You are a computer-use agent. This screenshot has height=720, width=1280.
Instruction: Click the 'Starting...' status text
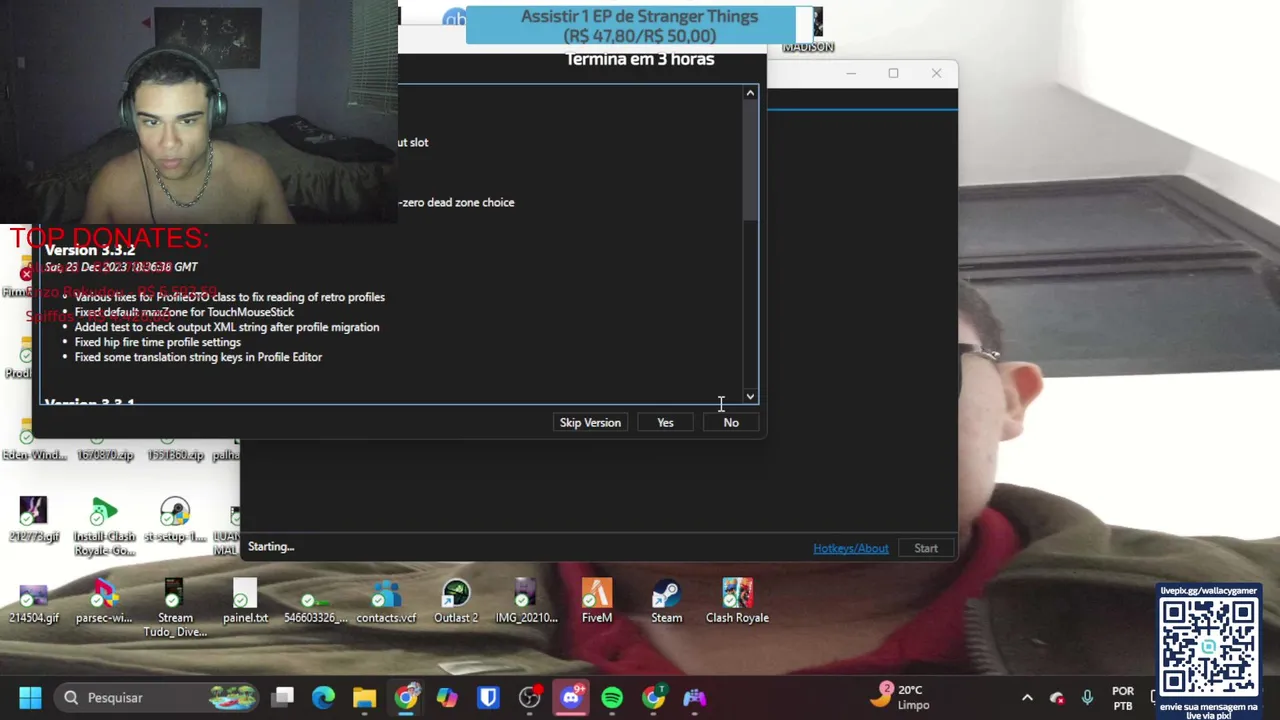(x=271, y=547)
